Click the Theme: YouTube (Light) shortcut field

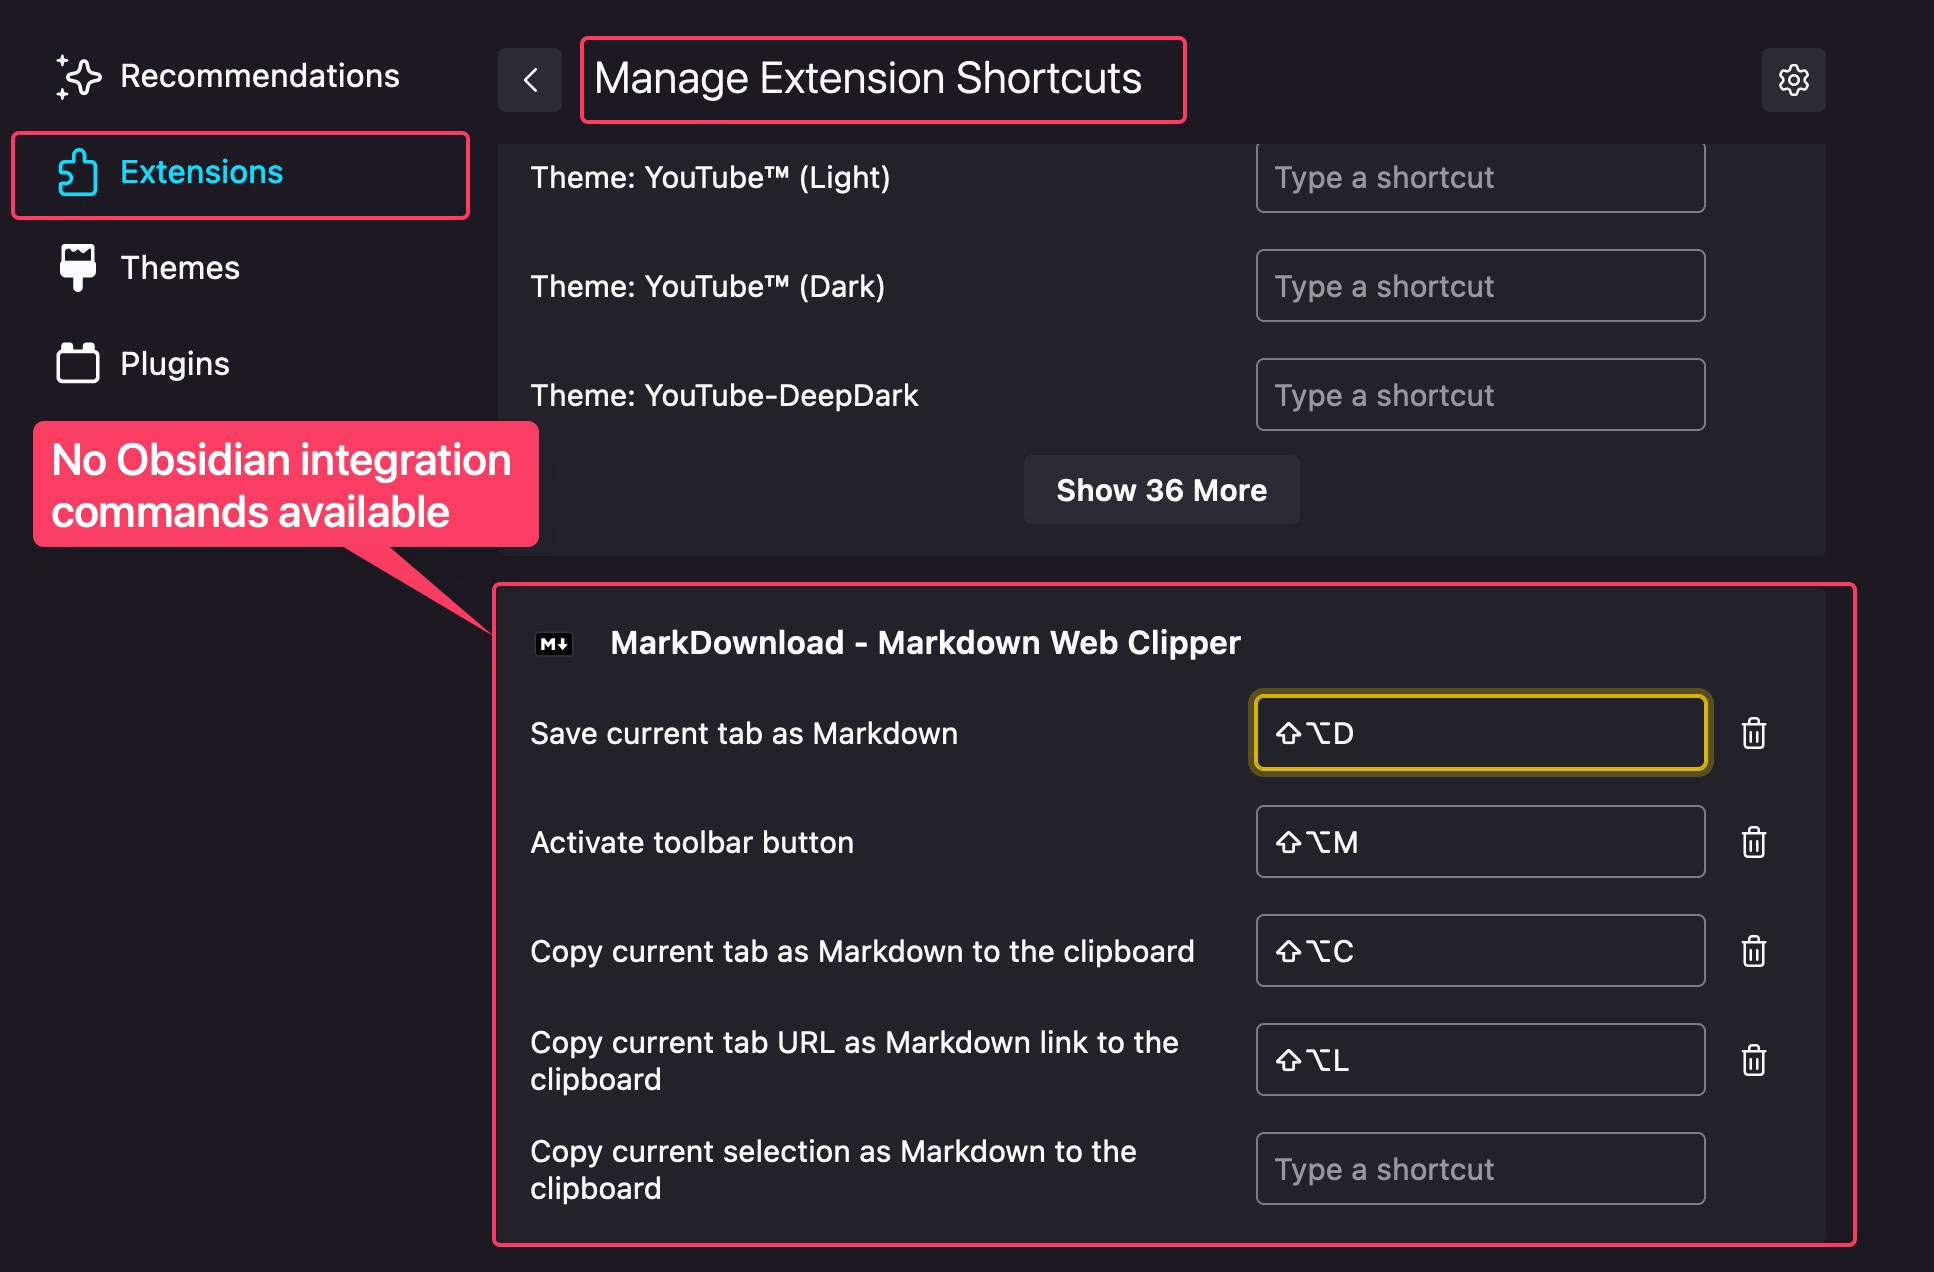click(1479, 177)
